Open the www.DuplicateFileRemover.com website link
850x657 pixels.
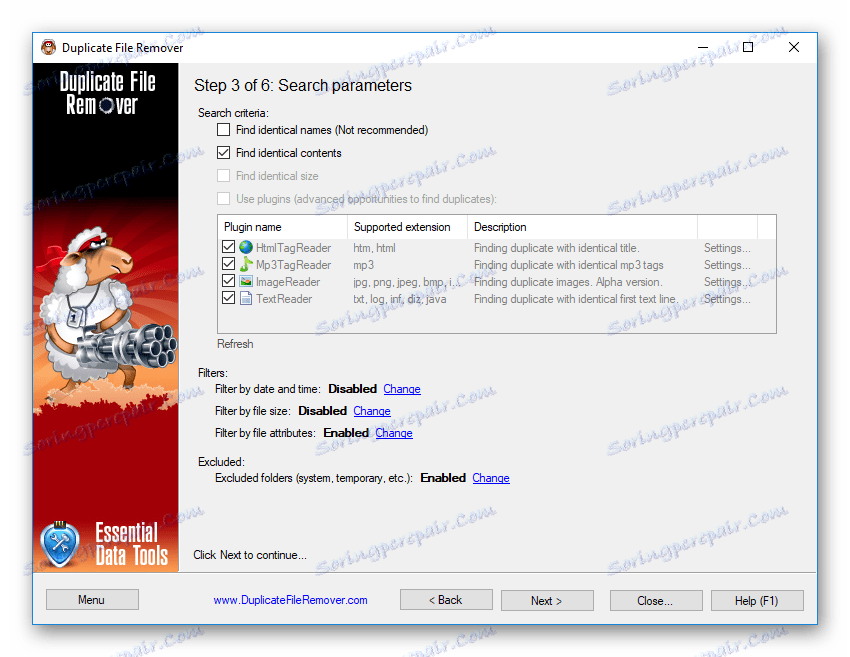(290, 600)
